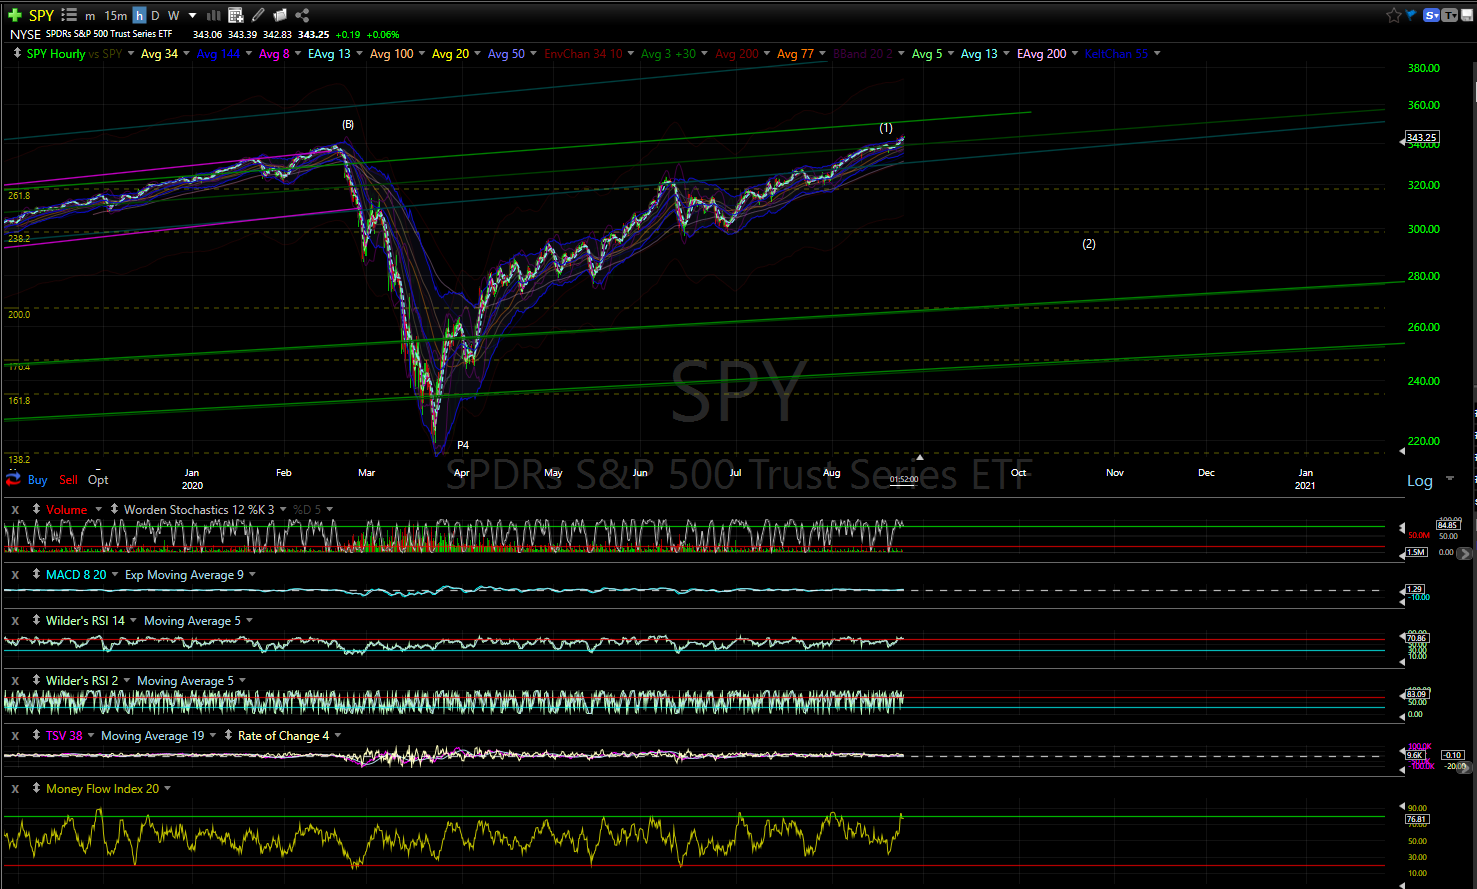The width and height of the screenshot is (1477, 889).
Task: Click the (2) wave label
Action: point(1088,244)
